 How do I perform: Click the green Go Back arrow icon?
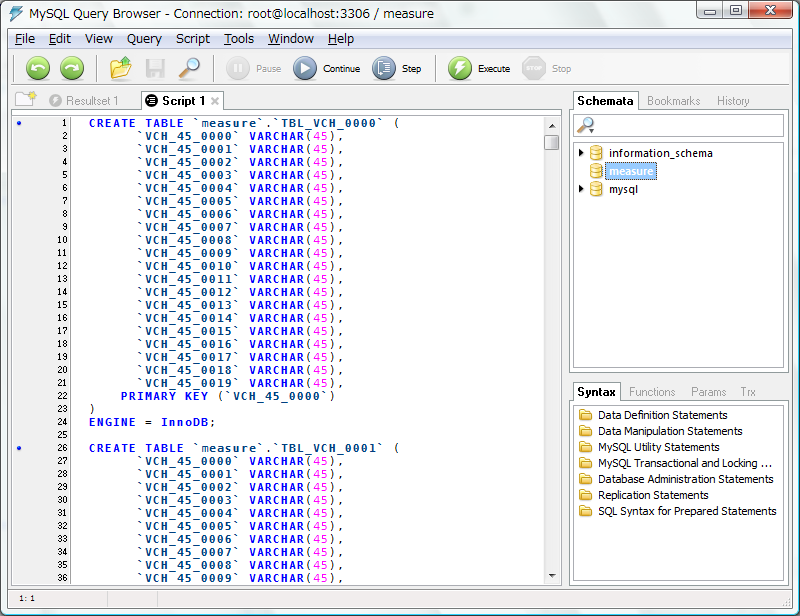[x=38, y=68]
